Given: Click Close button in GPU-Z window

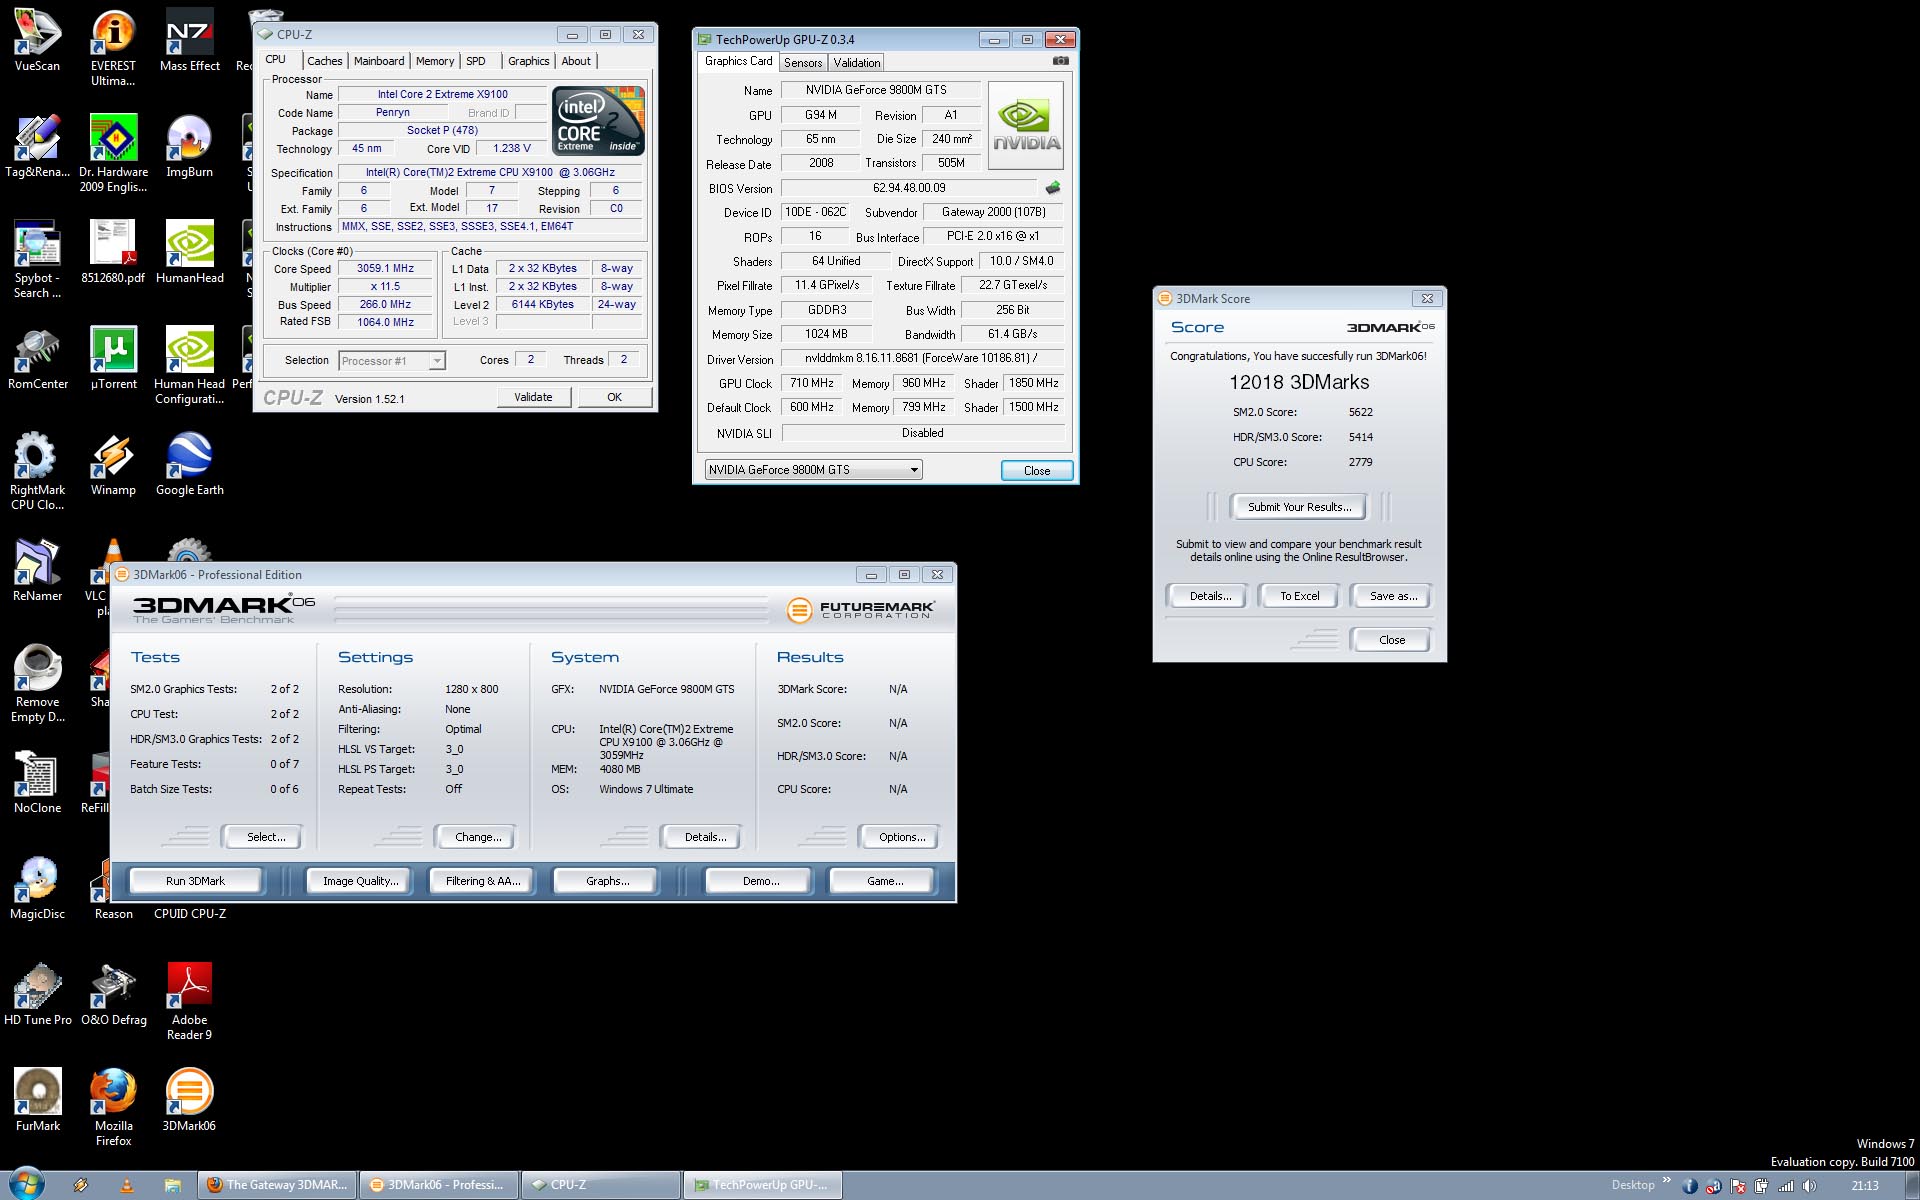Looking at the screenshot, I should (x=1037, y=470).
